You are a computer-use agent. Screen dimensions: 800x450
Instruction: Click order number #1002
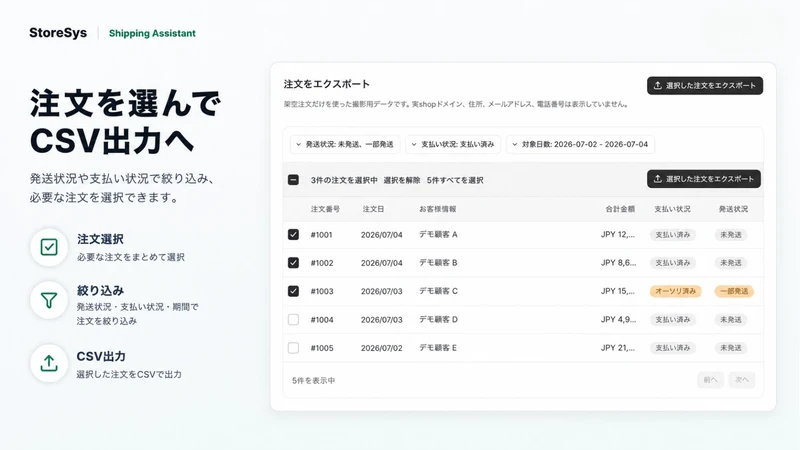tap(322, 263)
